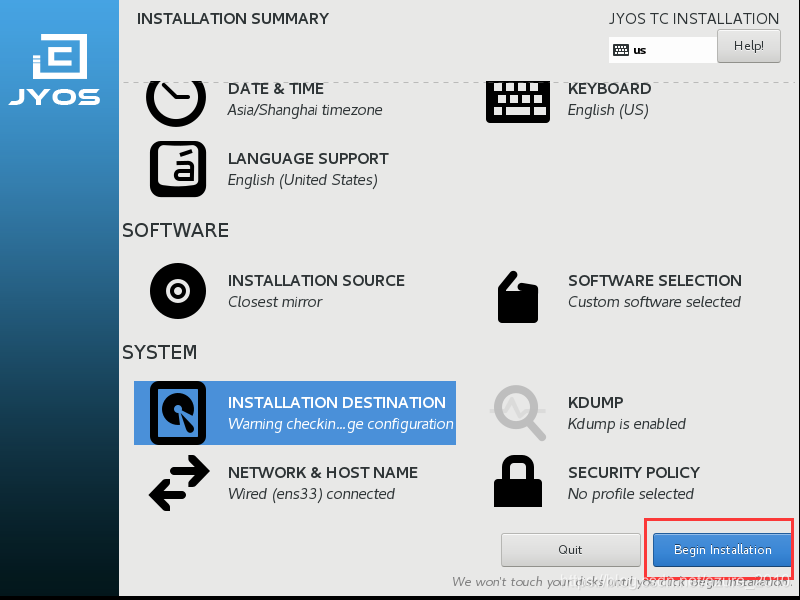Click 'English (United States)' language value

(303, 180)
